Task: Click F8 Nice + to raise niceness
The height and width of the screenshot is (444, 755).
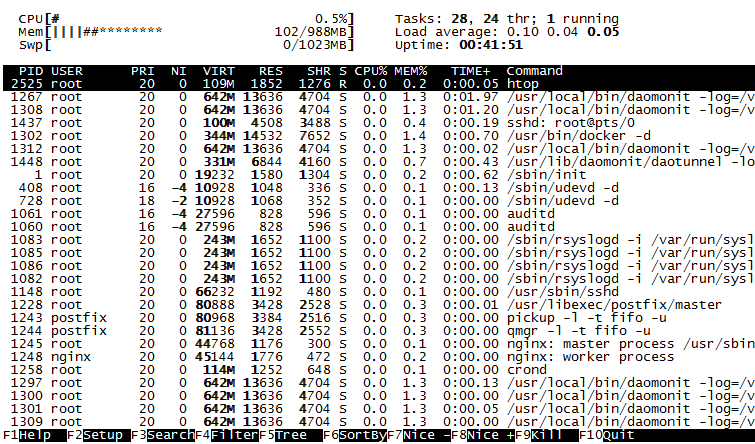Action: coord(490,436)
